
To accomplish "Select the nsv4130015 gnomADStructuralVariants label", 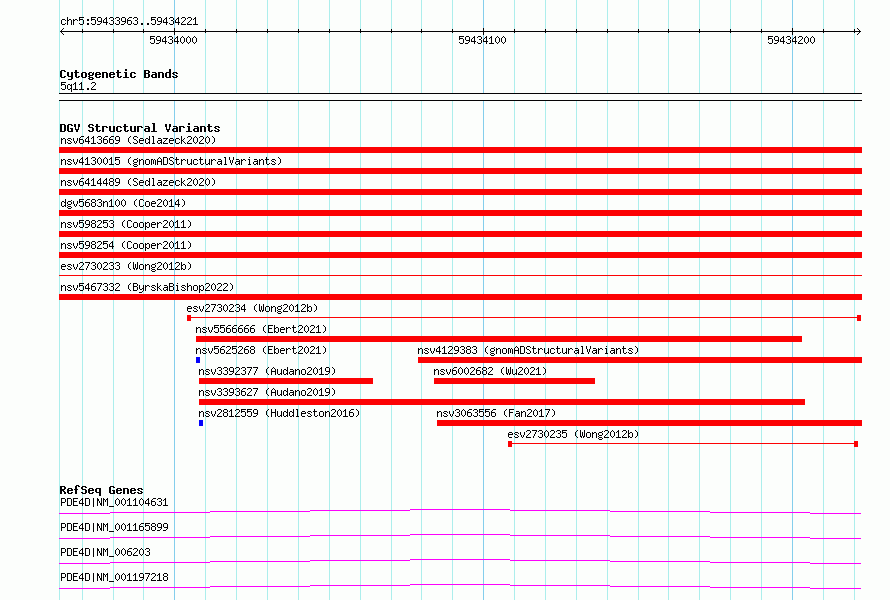I will [x=171, y=161].
